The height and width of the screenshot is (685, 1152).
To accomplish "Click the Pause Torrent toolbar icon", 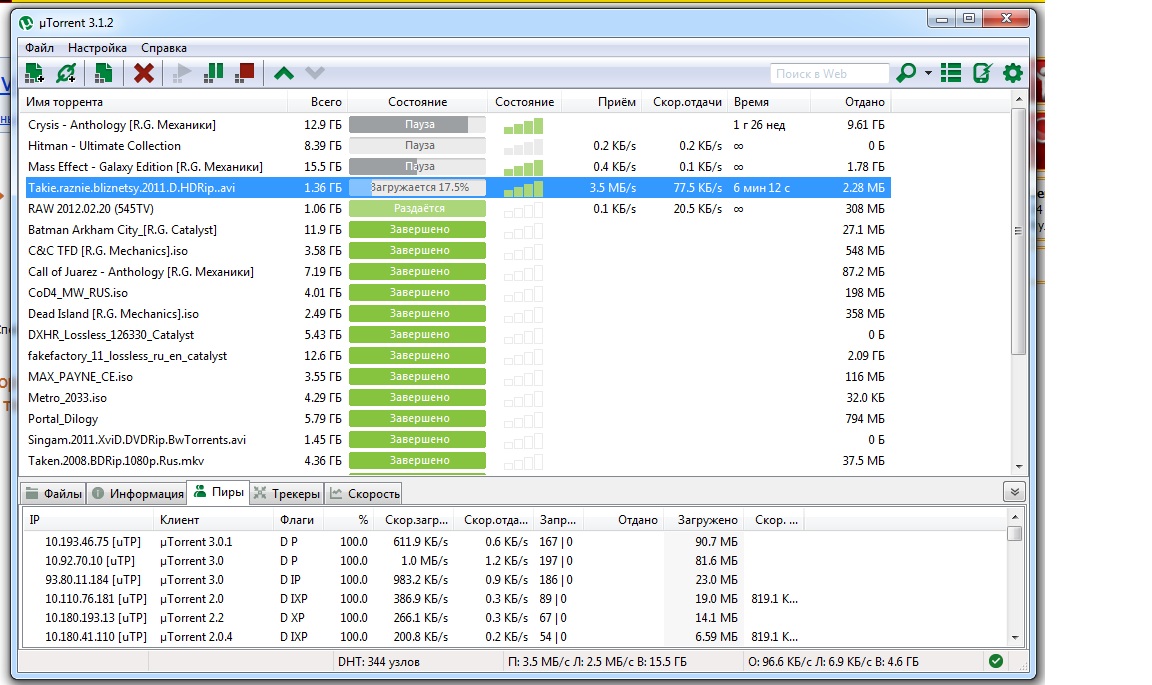I will coord(213,73).
